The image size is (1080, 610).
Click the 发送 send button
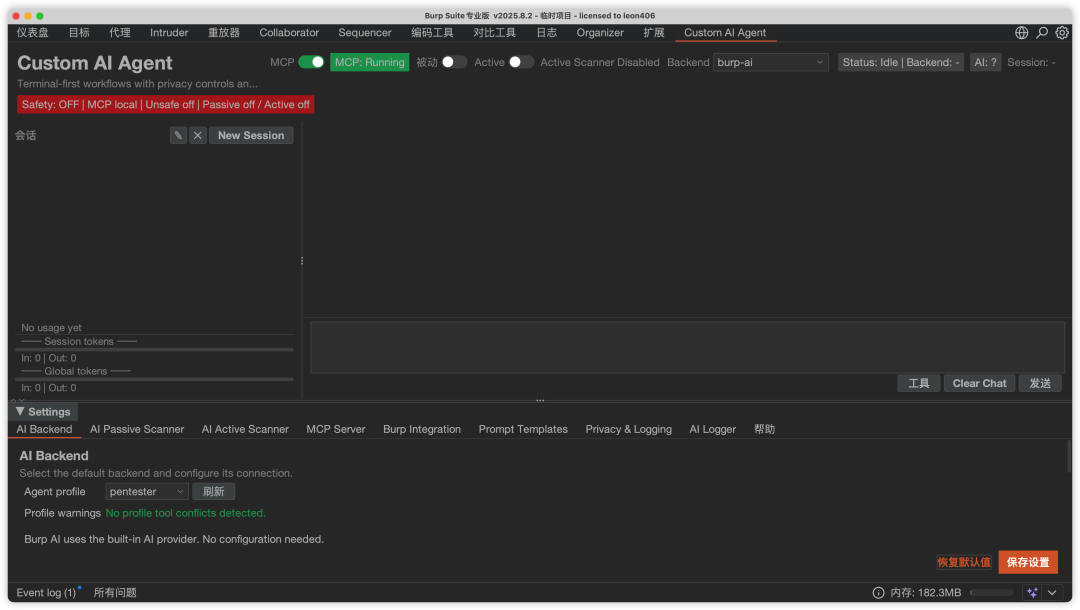coord(1040,383)
